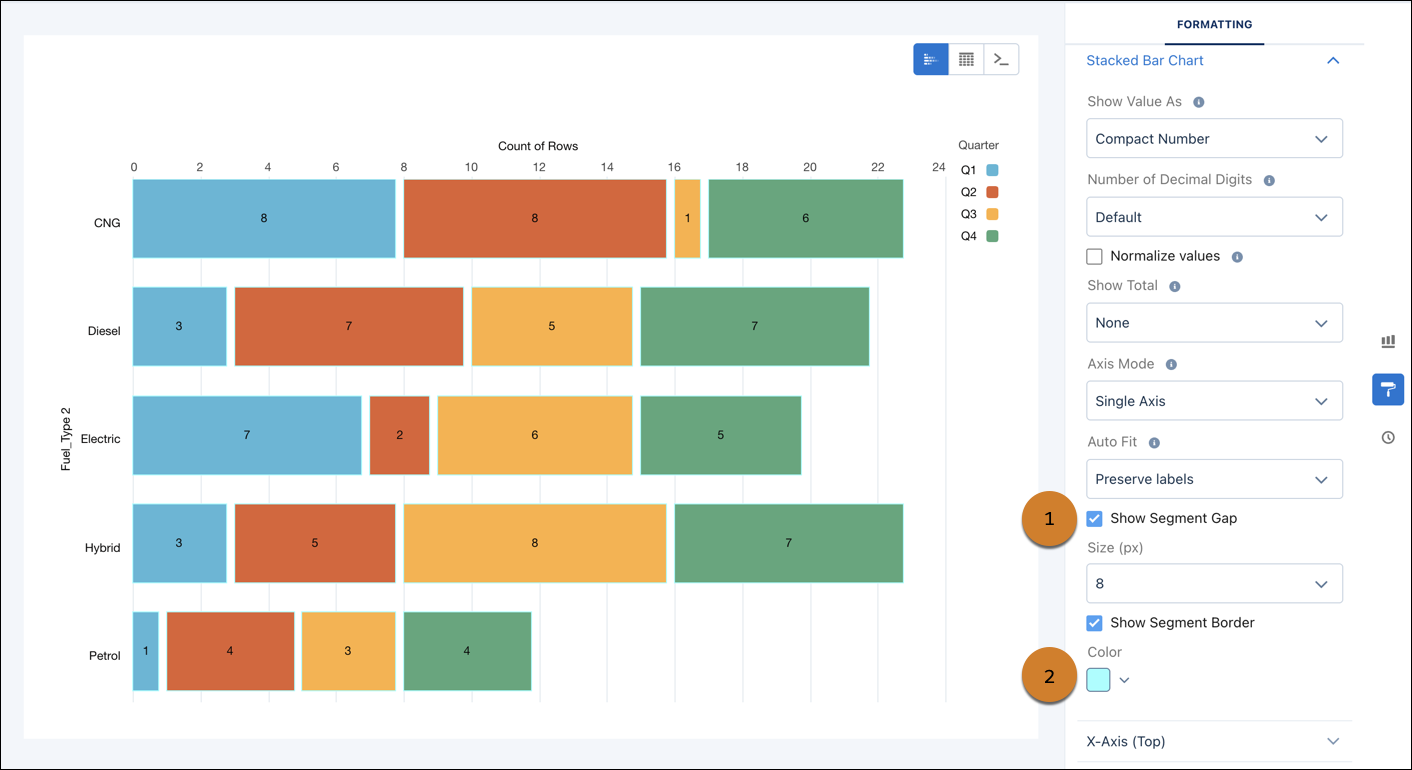The height and width of the screenshot is (770, 1412).
Task: Click the Hybrid Q3 bar segment
Action: pyautogui.click(x=535, y=543)
